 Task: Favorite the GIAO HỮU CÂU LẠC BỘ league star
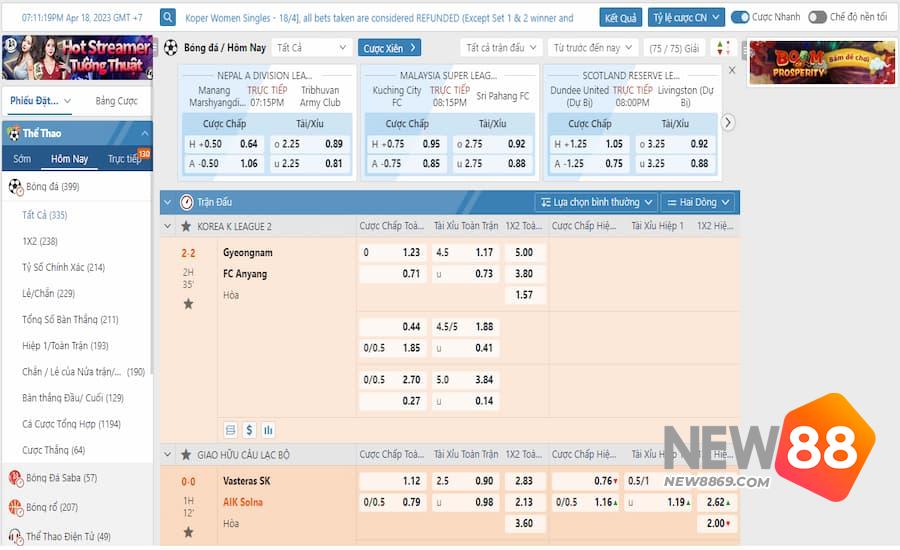click(x=186, y=455)
